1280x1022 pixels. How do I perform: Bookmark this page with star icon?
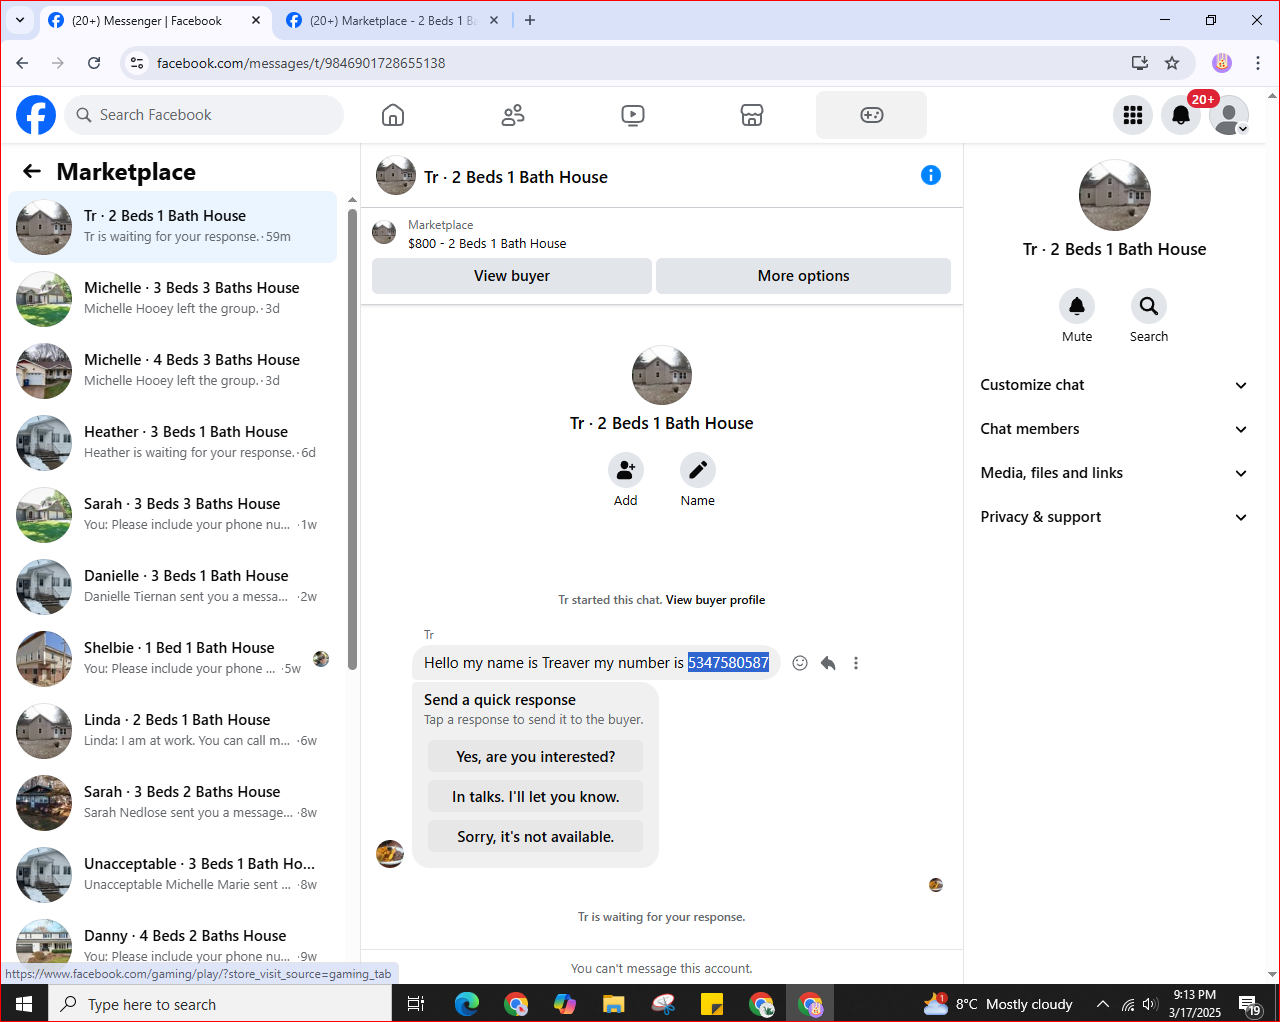[x=1172, y=63]
